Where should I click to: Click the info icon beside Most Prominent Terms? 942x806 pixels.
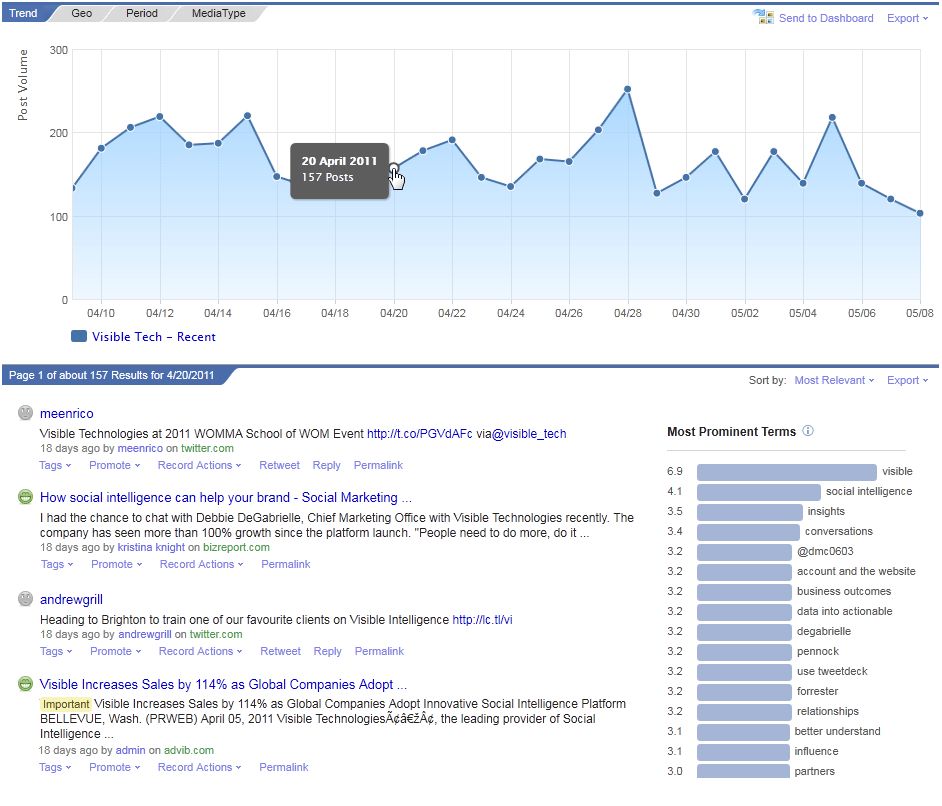pyautogui.click(x=810, y=431)
